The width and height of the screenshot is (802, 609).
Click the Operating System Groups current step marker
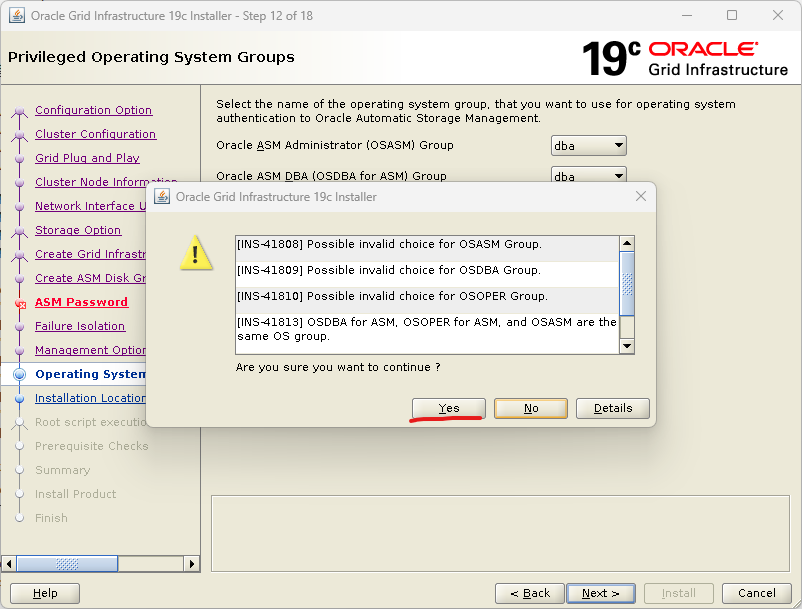tap(19, 374)
